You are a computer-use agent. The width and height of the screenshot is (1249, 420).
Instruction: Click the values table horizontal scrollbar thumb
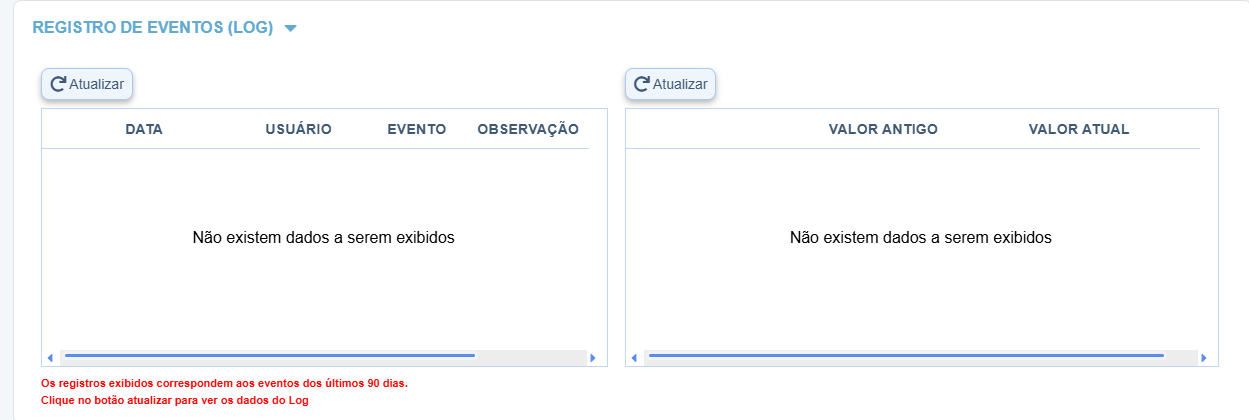[x=905, y=356]
